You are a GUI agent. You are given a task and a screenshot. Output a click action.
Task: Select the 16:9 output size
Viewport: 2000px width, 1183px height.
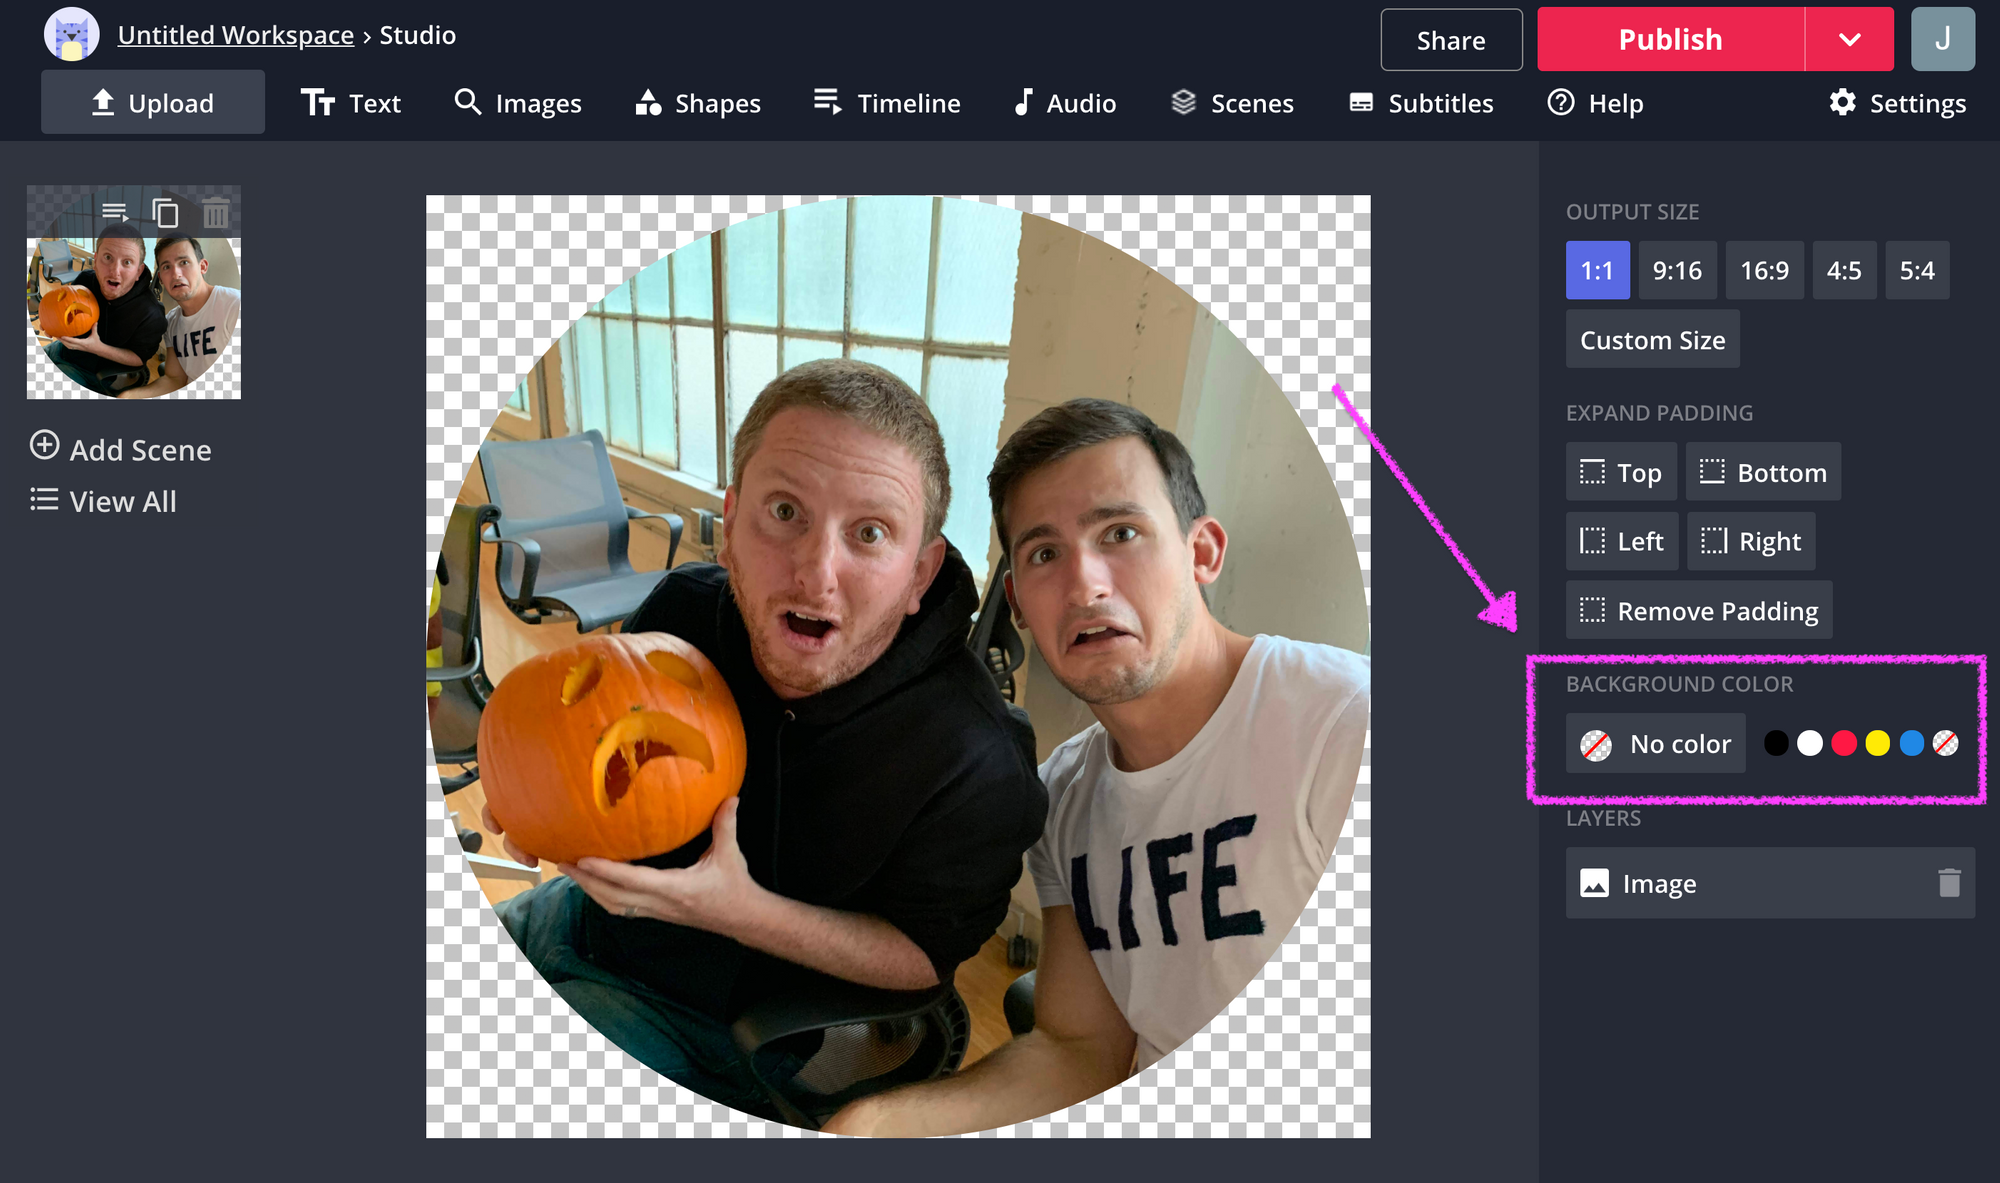tap(1764, 270)
